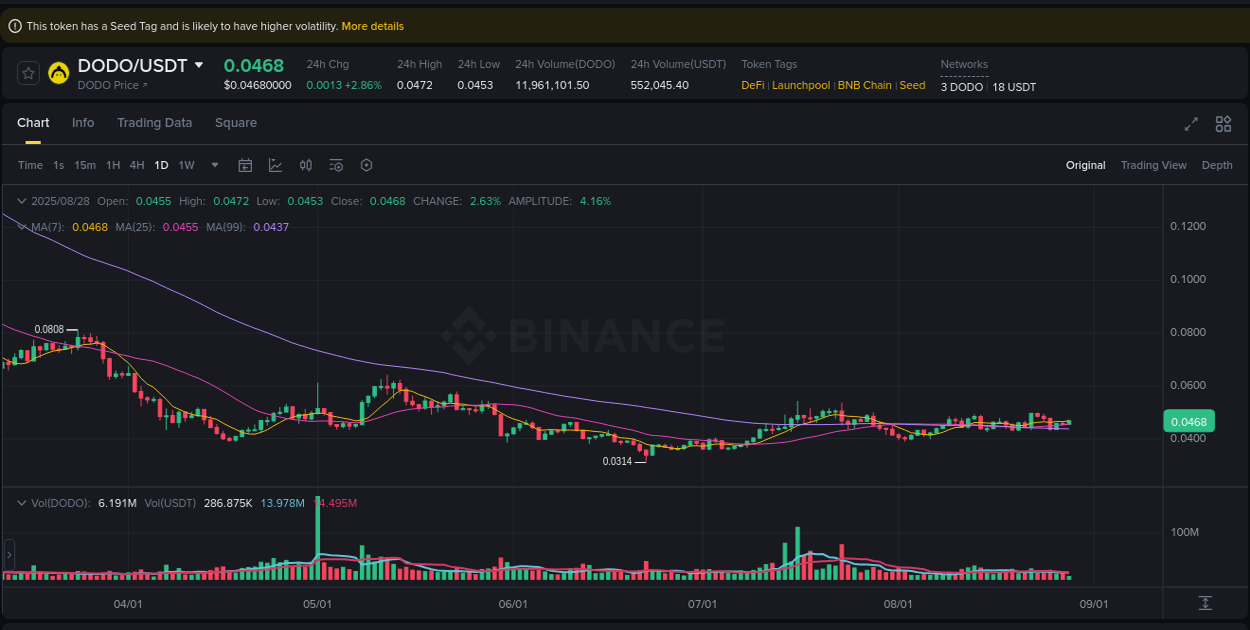The image size is (1250, 630).
Task: Switch to the Trading Data tab
Action: pos(155,122)
